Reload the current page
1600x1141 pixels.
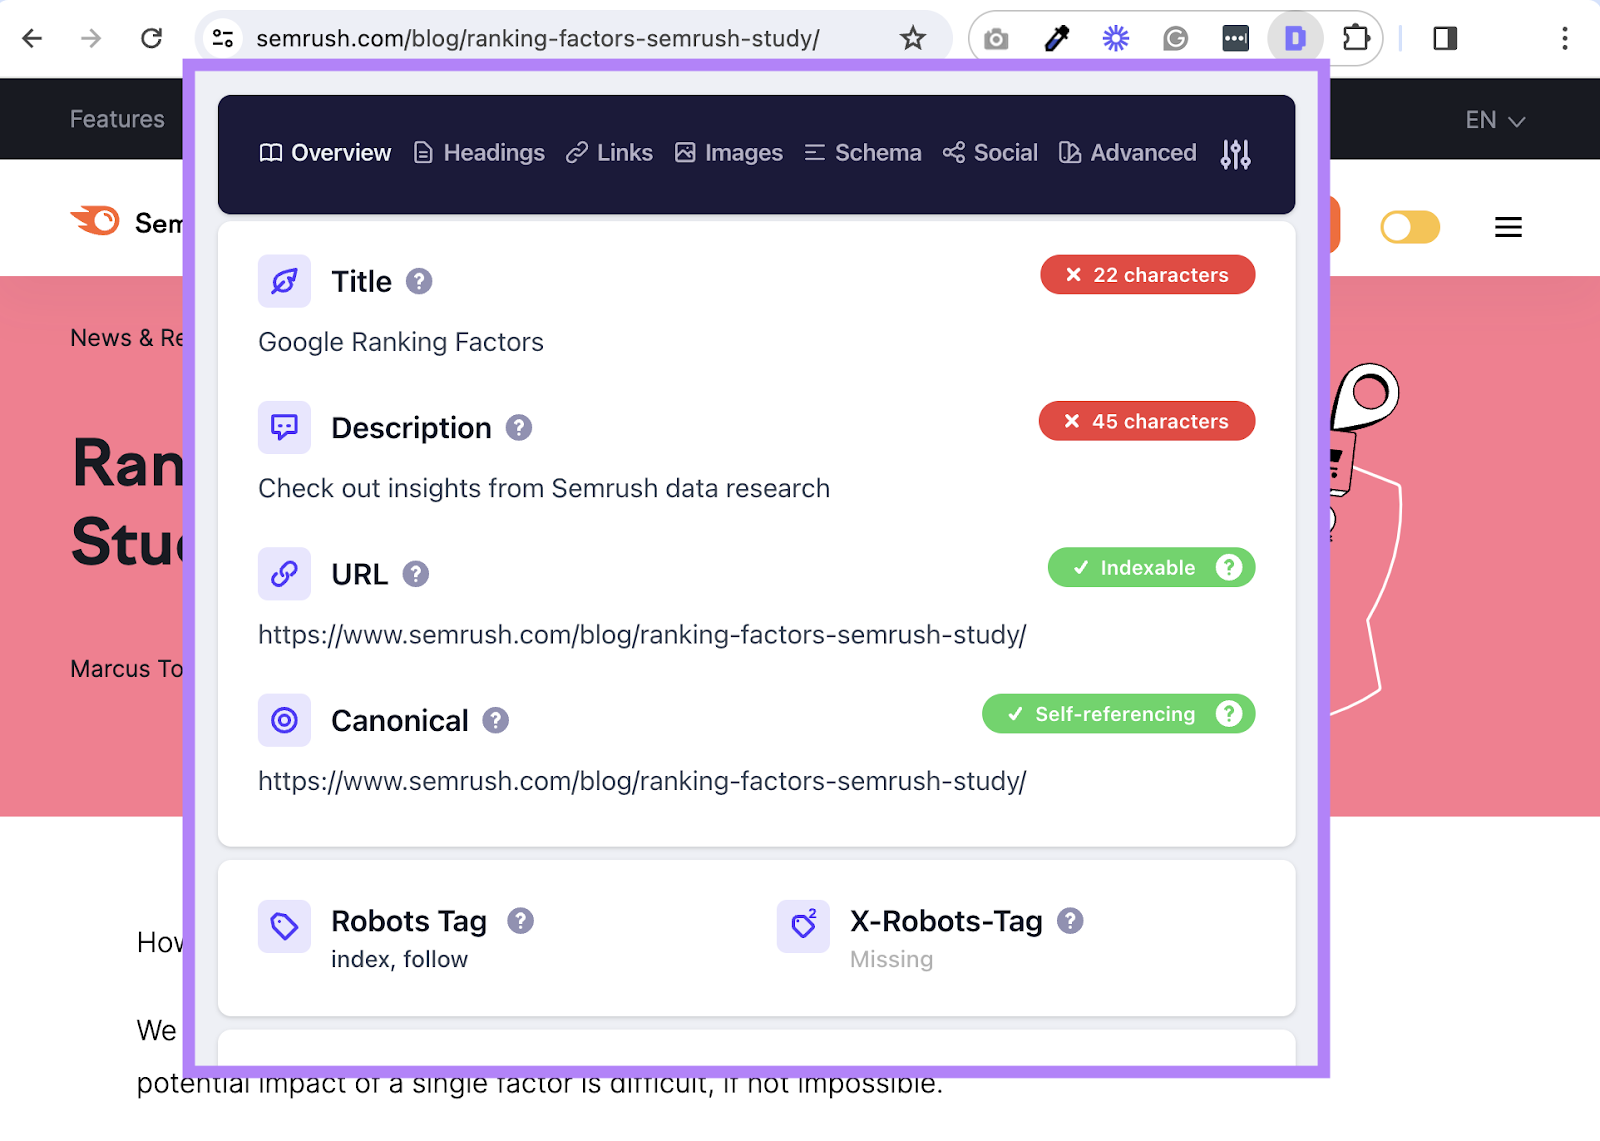tap(152, 38)
